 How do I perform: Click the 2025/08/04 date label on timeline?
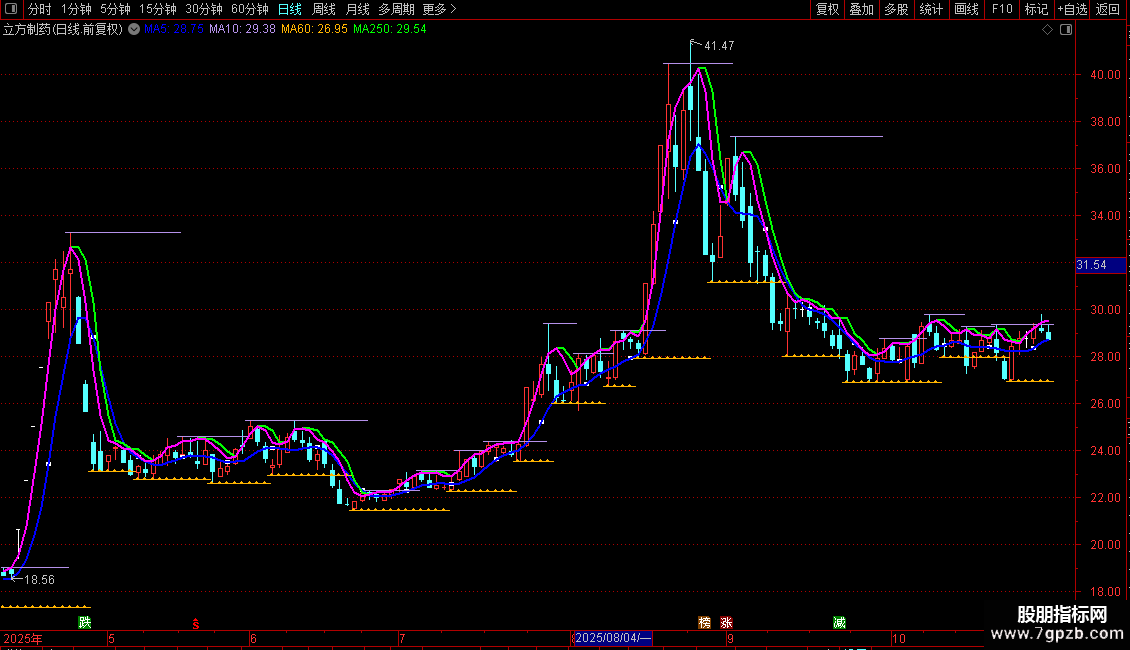pyautogui.click(x=613, y=638)
